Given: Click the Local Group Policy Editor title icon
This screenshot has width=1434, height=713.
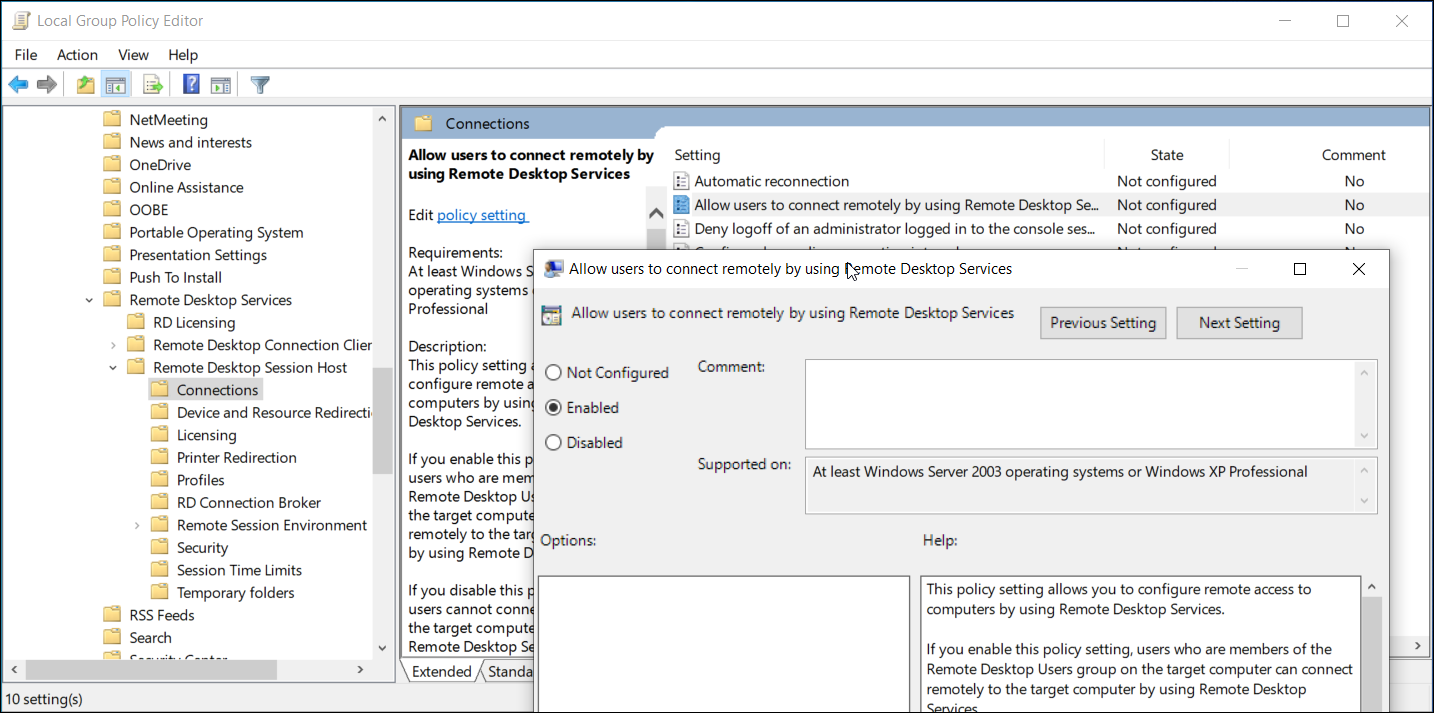Looking at the screenshot, I should pyautogui.click(x=21, y=20).
